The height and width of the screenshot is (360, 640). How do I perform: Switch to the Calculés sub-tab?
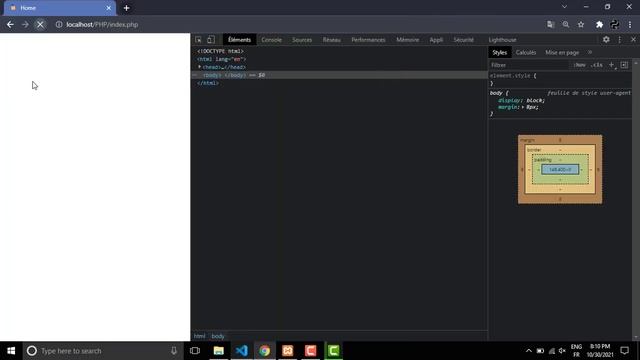coord(526,52)
